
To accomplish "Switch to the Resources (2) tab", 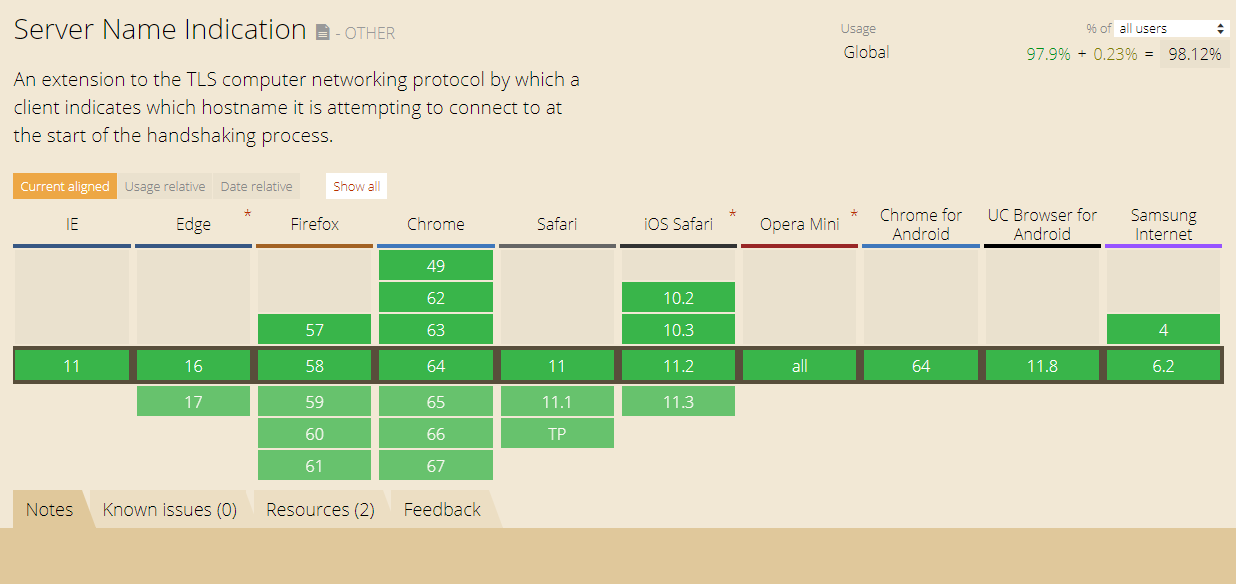I will click(320, 510).
